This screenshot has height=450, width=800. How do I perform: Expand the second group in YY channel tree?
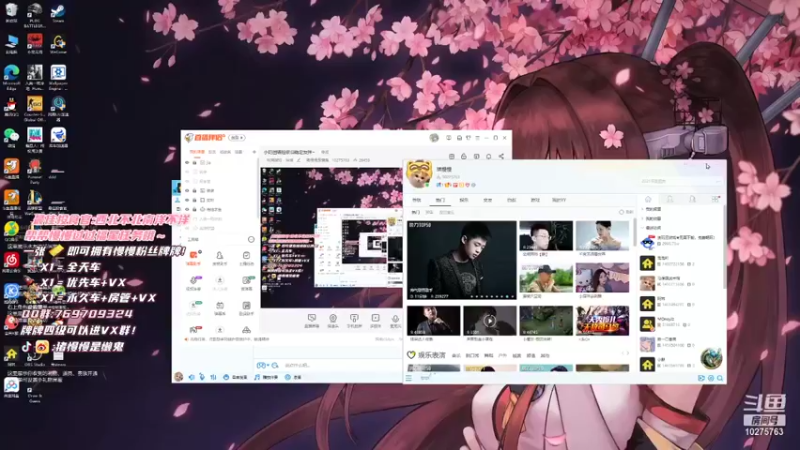click(x=642, y=218)
